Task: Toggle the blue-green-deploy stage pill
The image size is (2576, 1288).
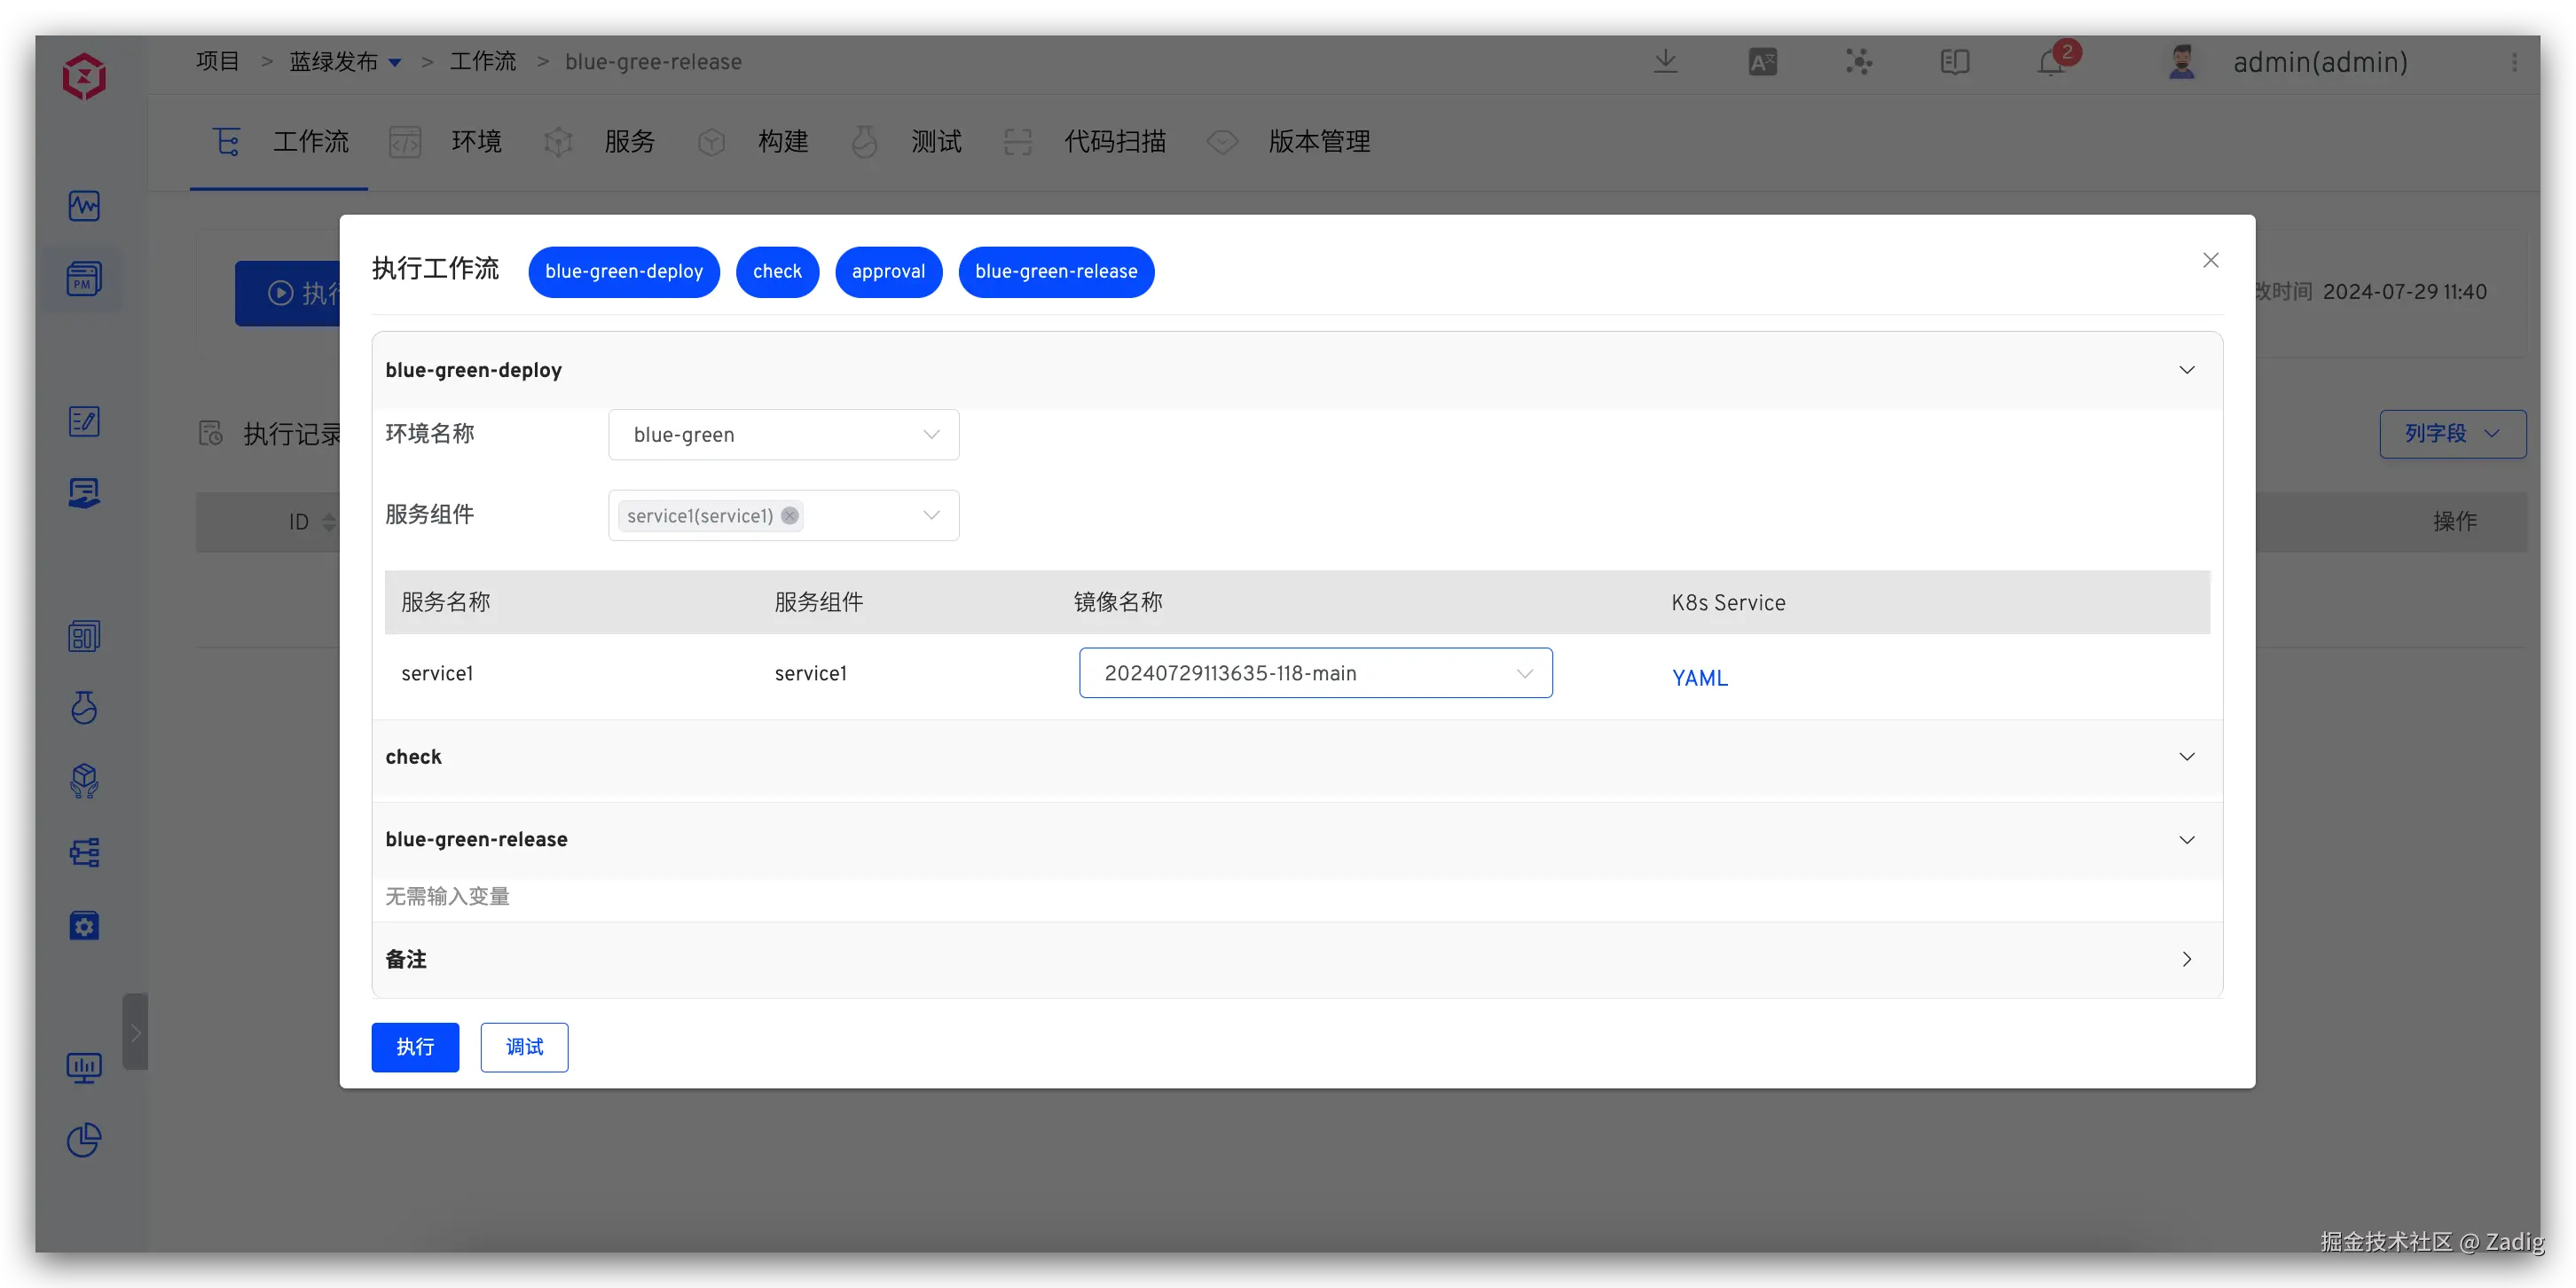Action: pos(624,272)
